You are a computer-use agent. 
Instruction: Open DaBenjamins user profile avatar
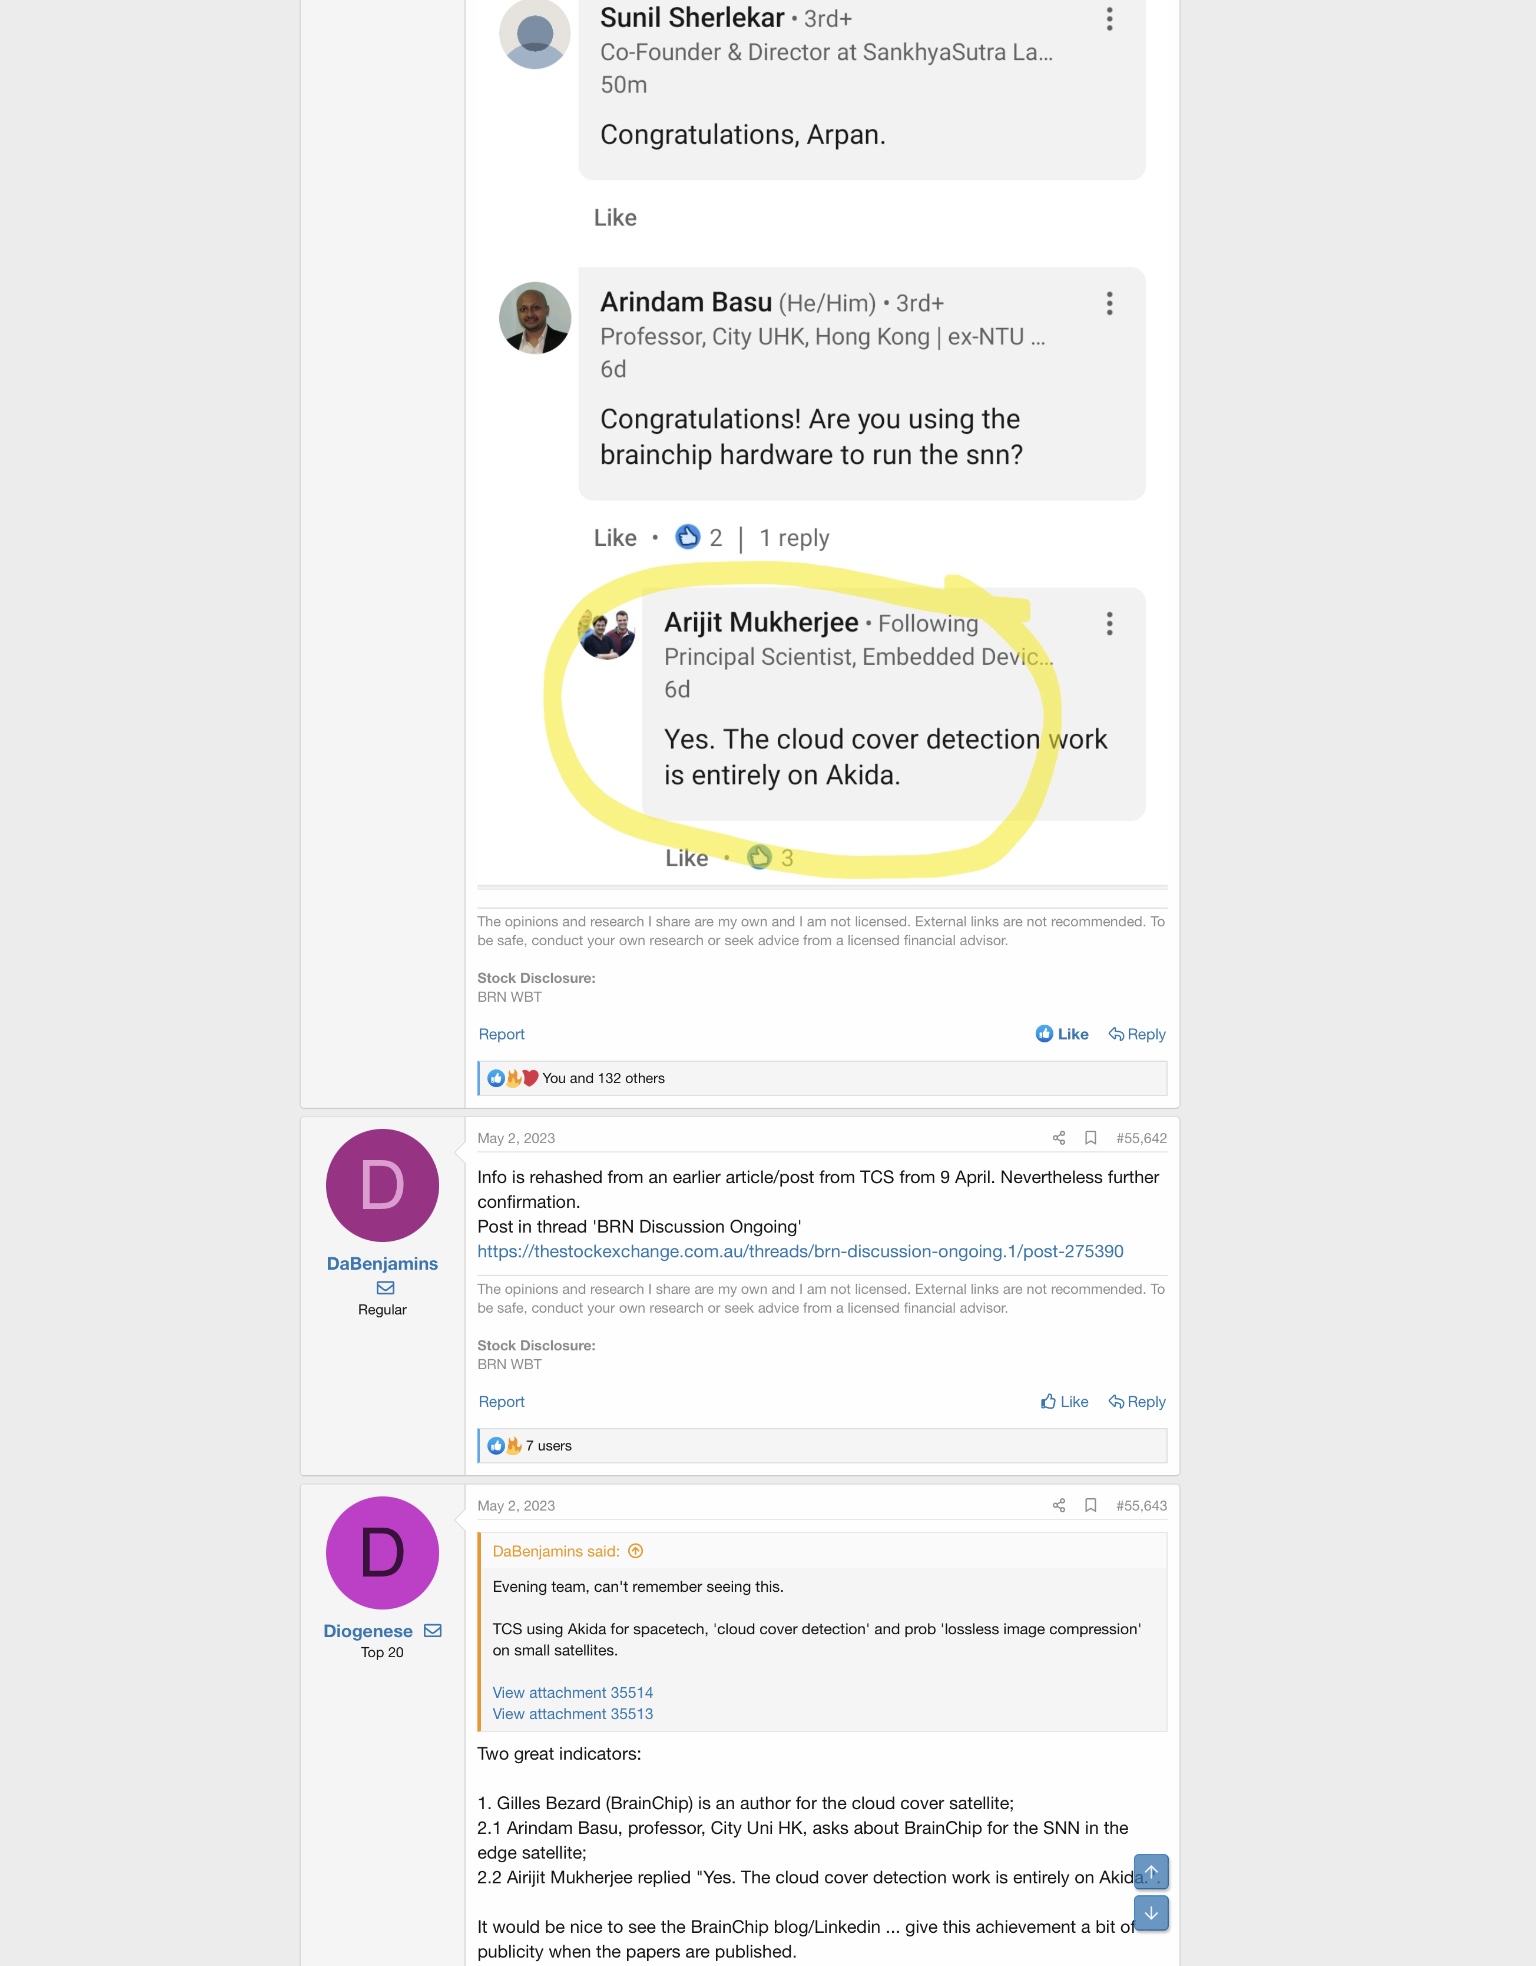[382, 1185]
